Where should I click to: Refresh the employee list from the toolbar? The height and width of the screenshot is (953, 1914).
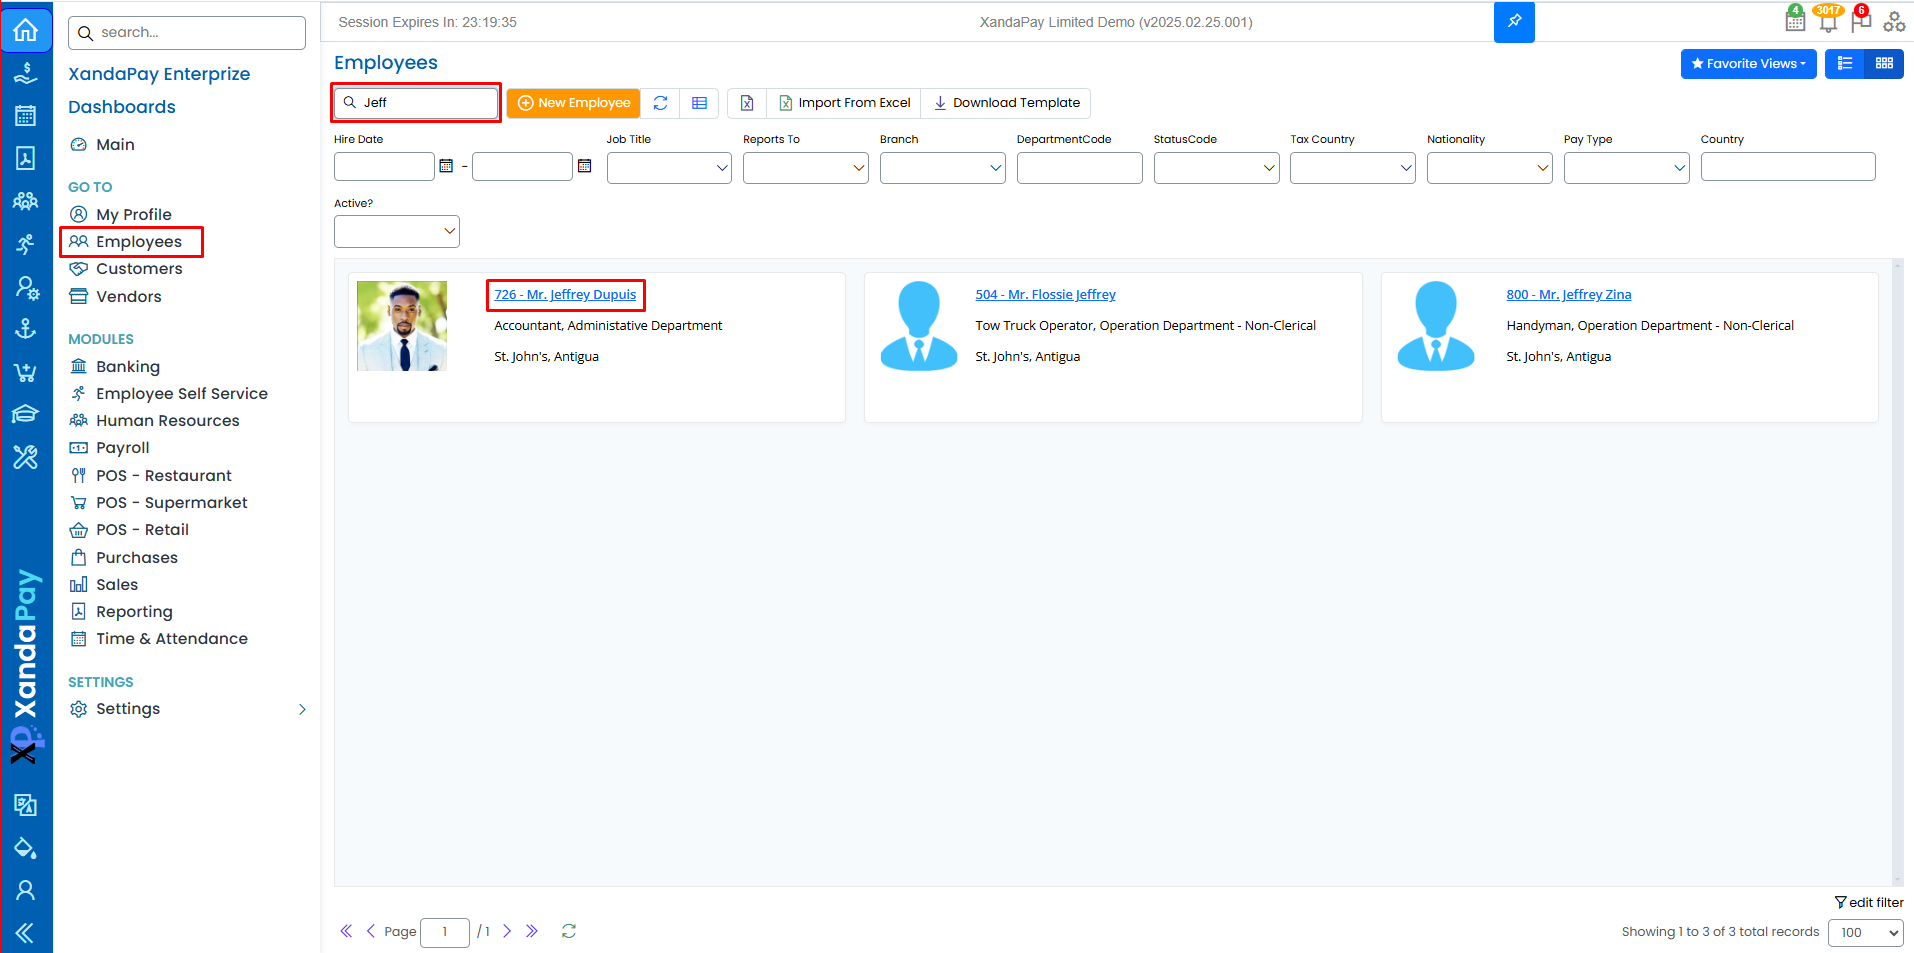click(x=661, y=103)
